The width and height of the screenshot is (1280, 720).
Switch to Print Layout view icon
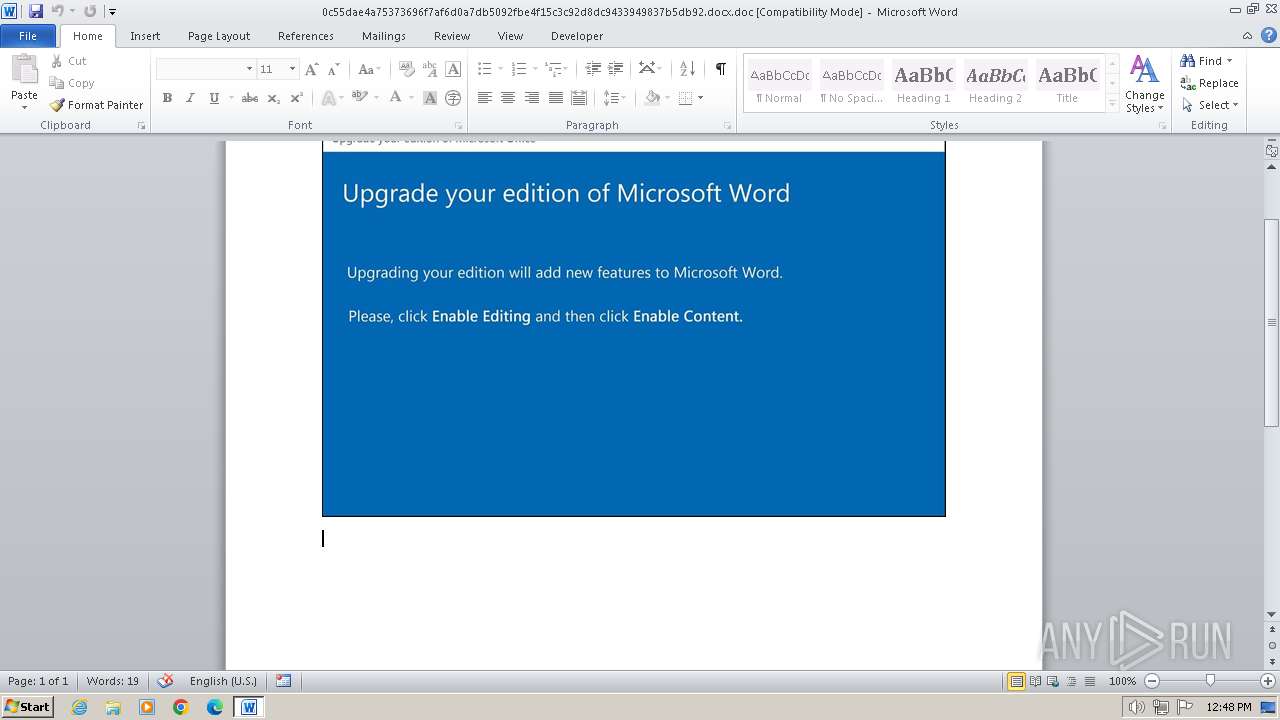coord(1016,681)
